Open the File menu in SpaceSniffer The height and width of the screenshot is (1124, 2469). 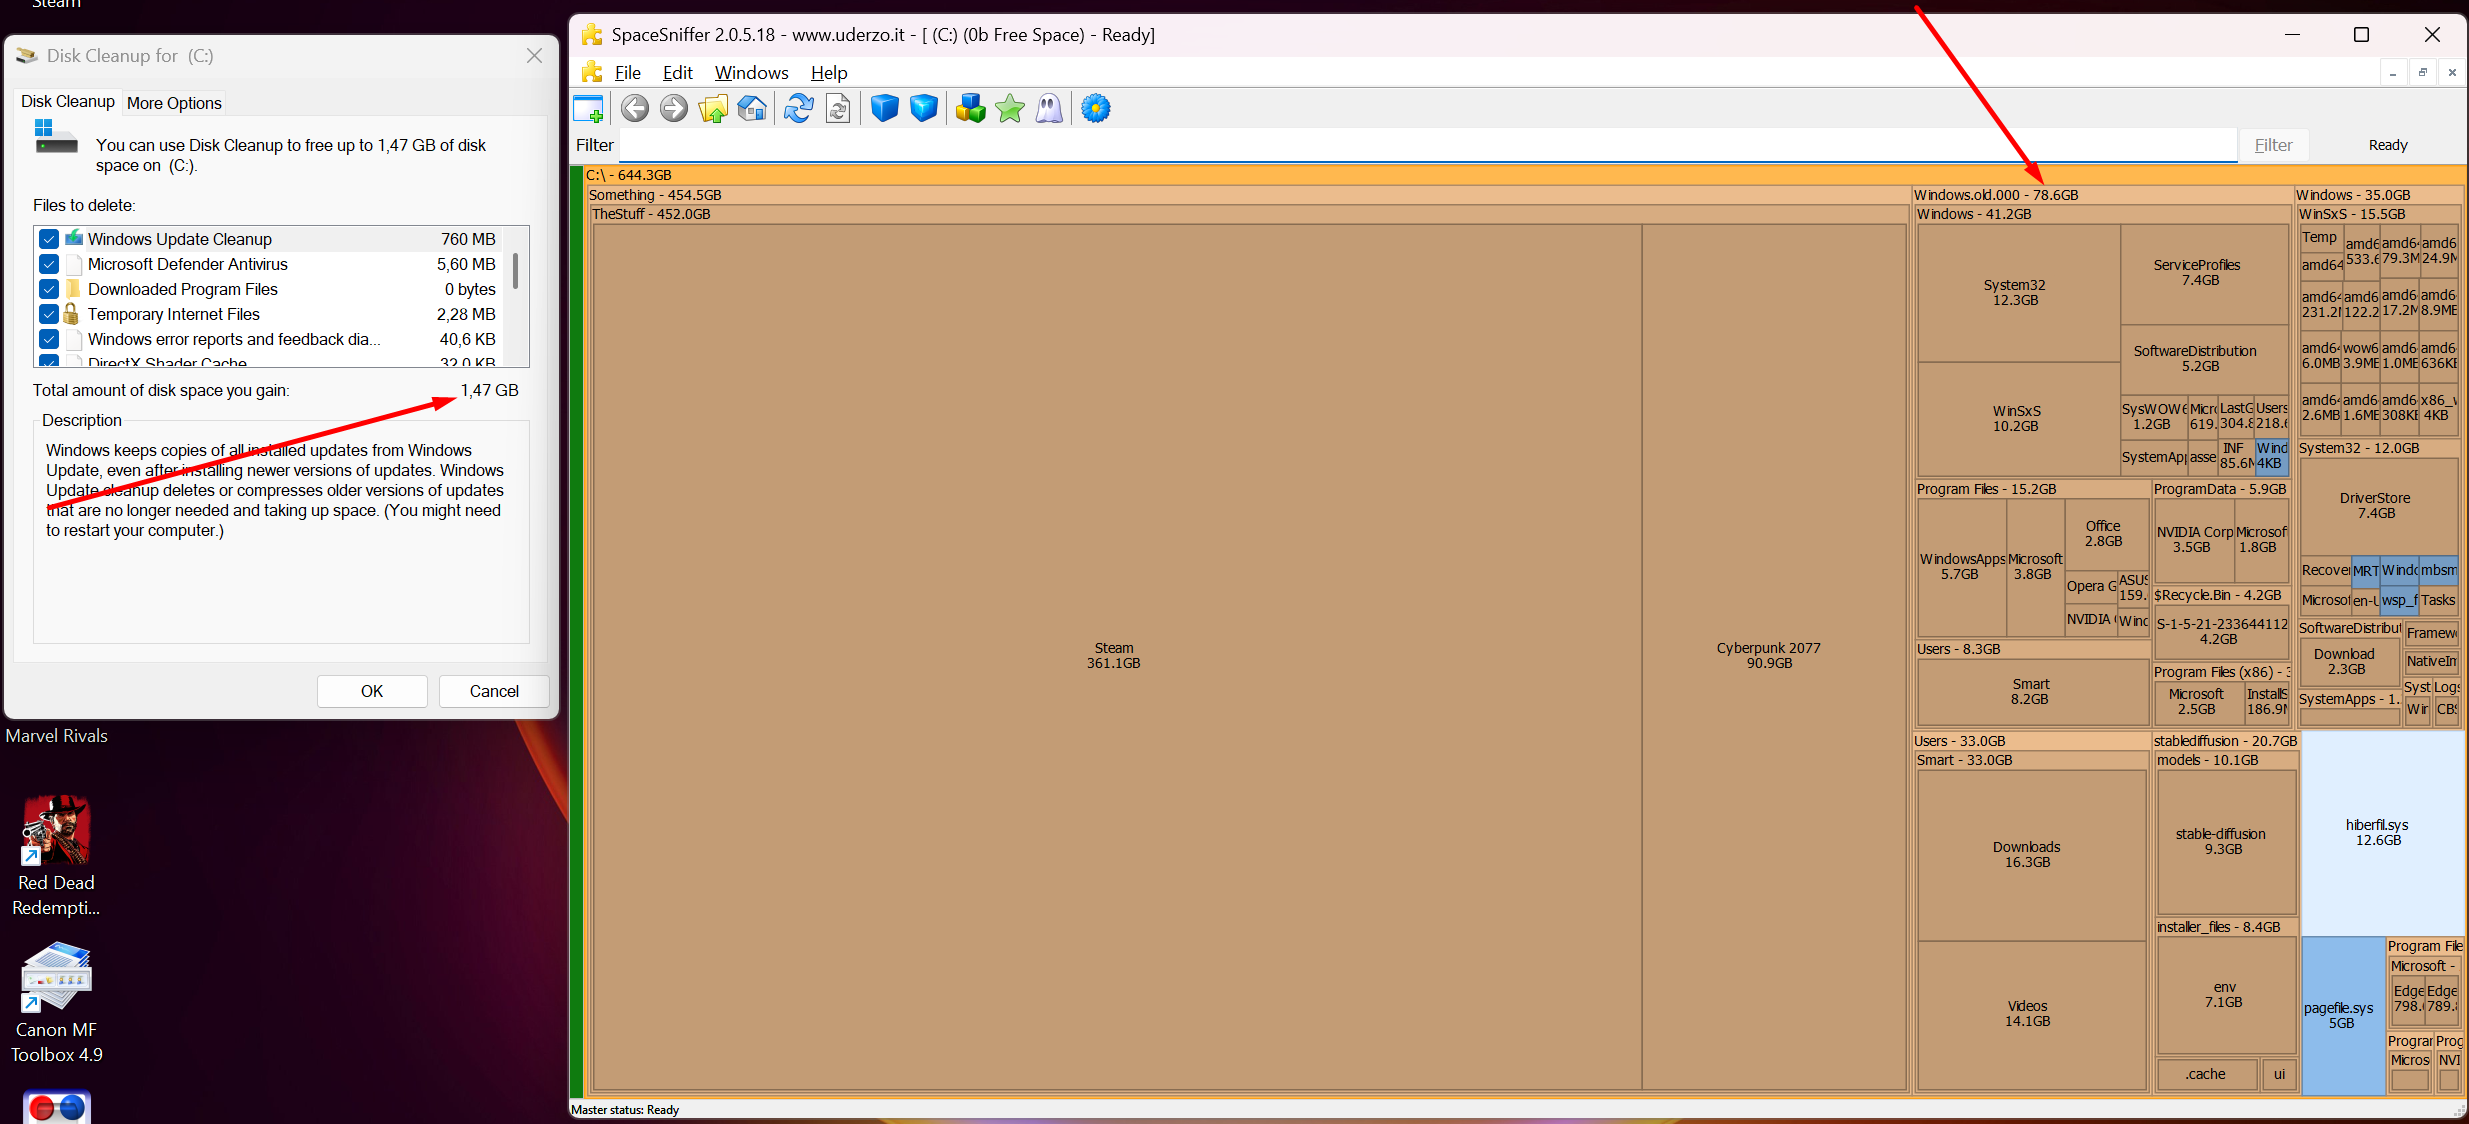pos(627,73)
